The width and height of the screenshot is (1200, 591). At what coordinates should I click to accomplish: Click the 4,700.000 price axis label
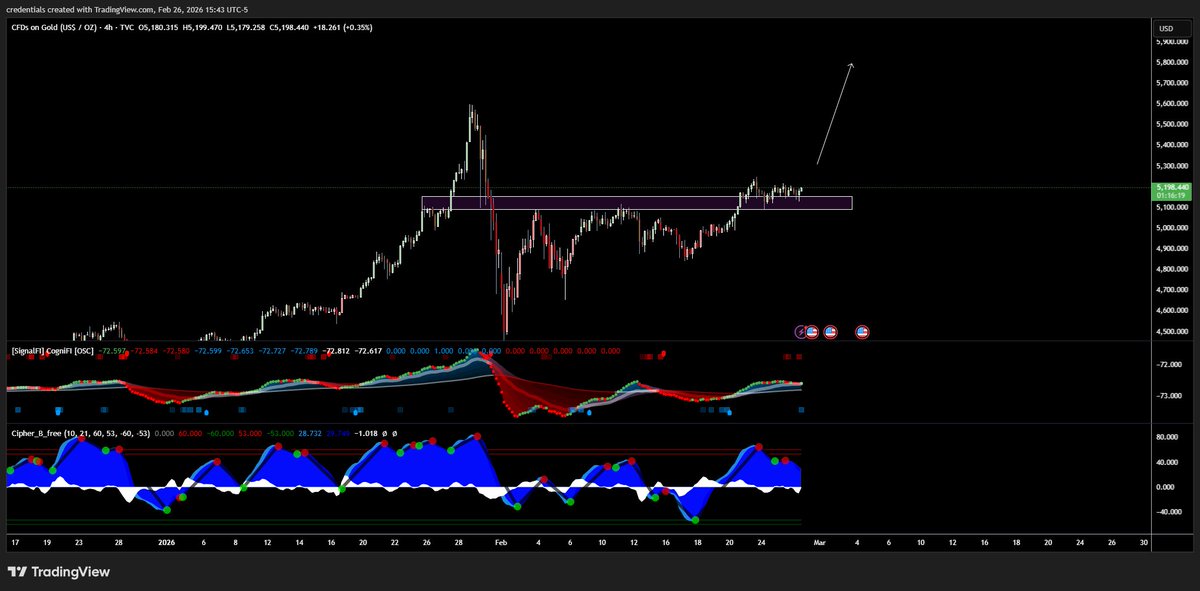pos(1173,290)
